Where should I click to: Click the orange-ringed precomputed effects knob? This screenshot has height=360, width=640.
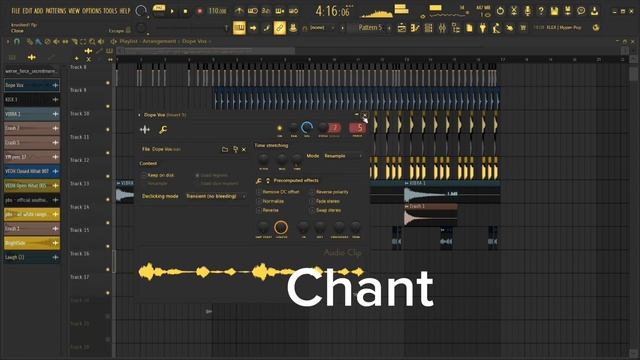point(281,227)
